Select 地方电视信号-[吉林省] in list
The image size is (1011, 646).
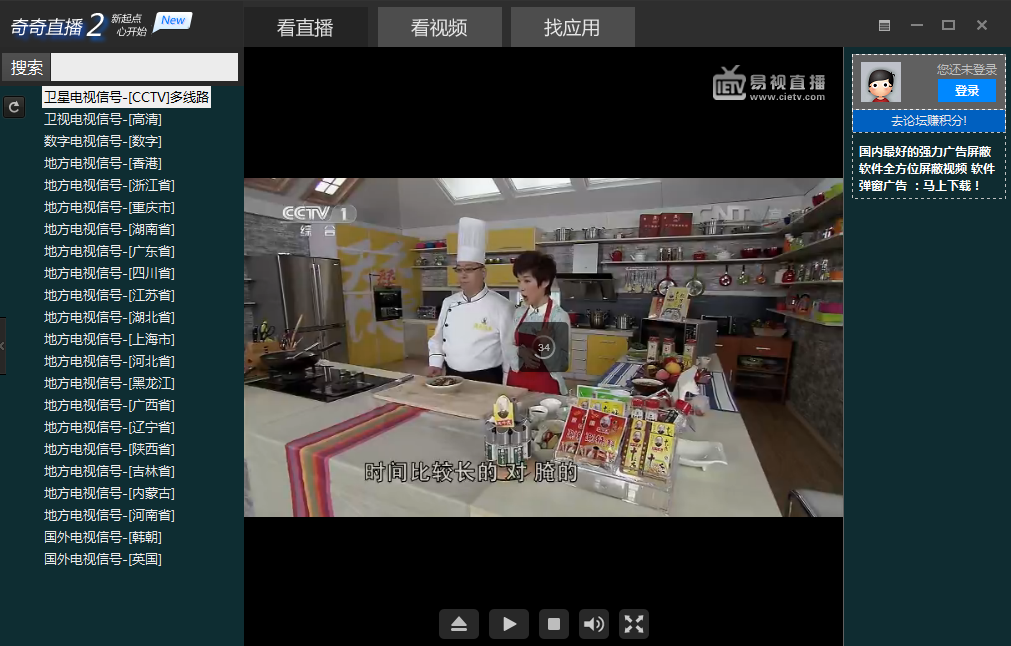click(109, 471)
